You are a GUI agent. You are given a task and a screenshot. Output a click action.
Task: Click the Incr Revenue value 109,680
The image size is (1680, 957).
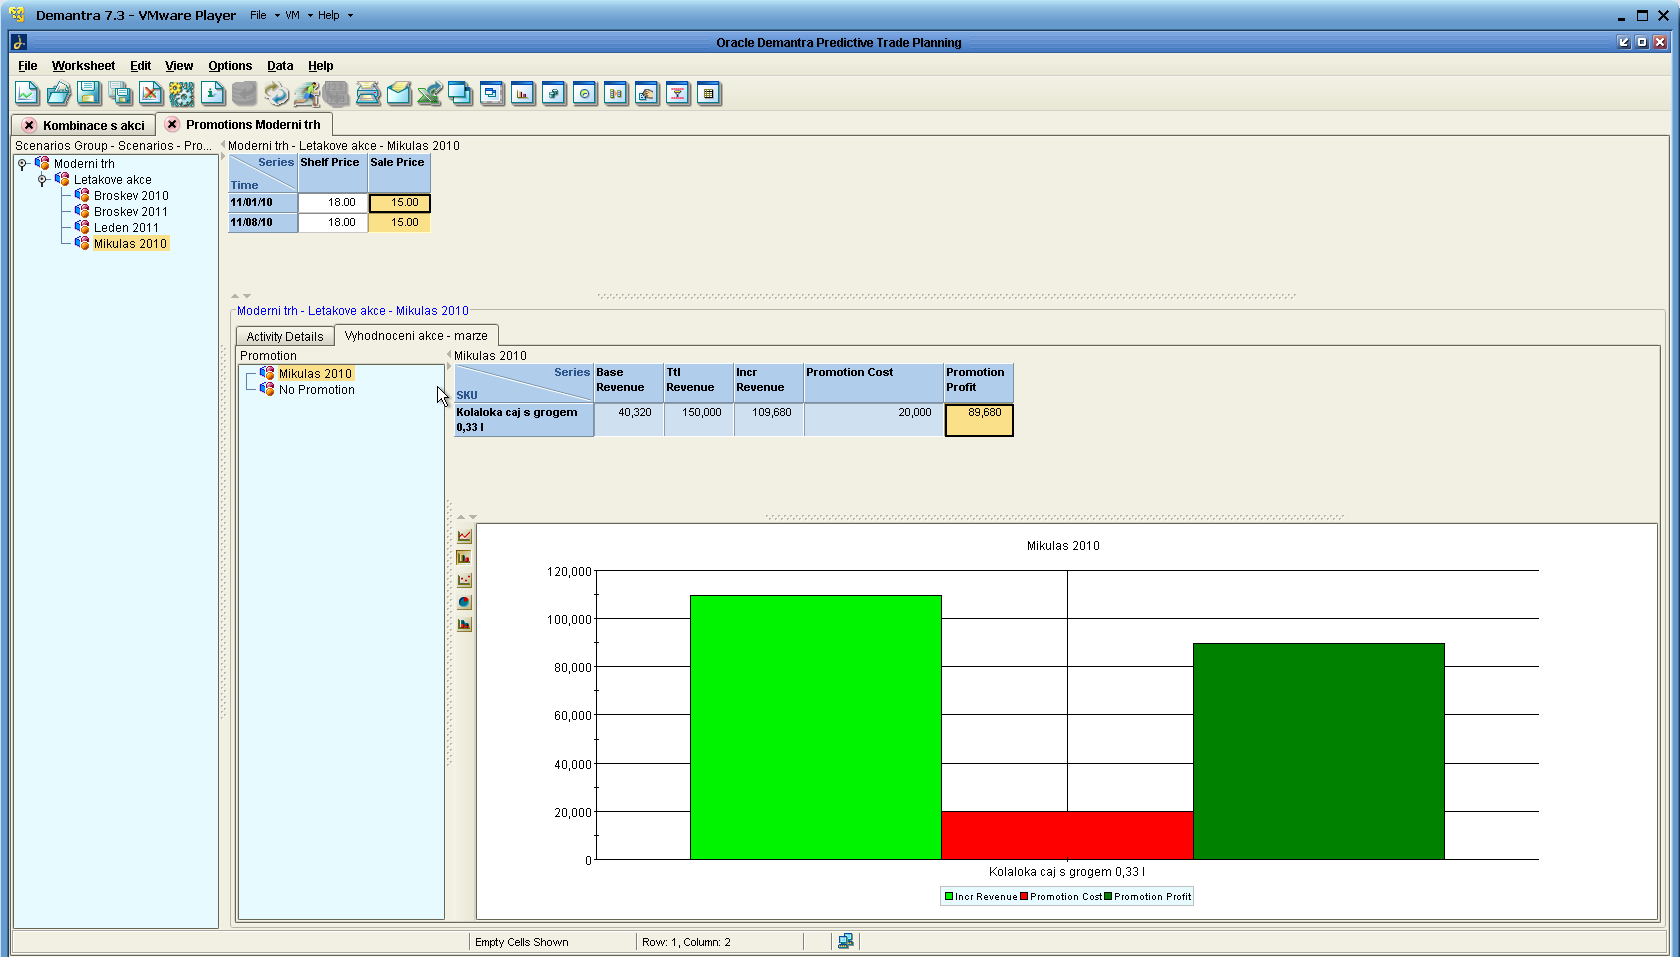769,420
